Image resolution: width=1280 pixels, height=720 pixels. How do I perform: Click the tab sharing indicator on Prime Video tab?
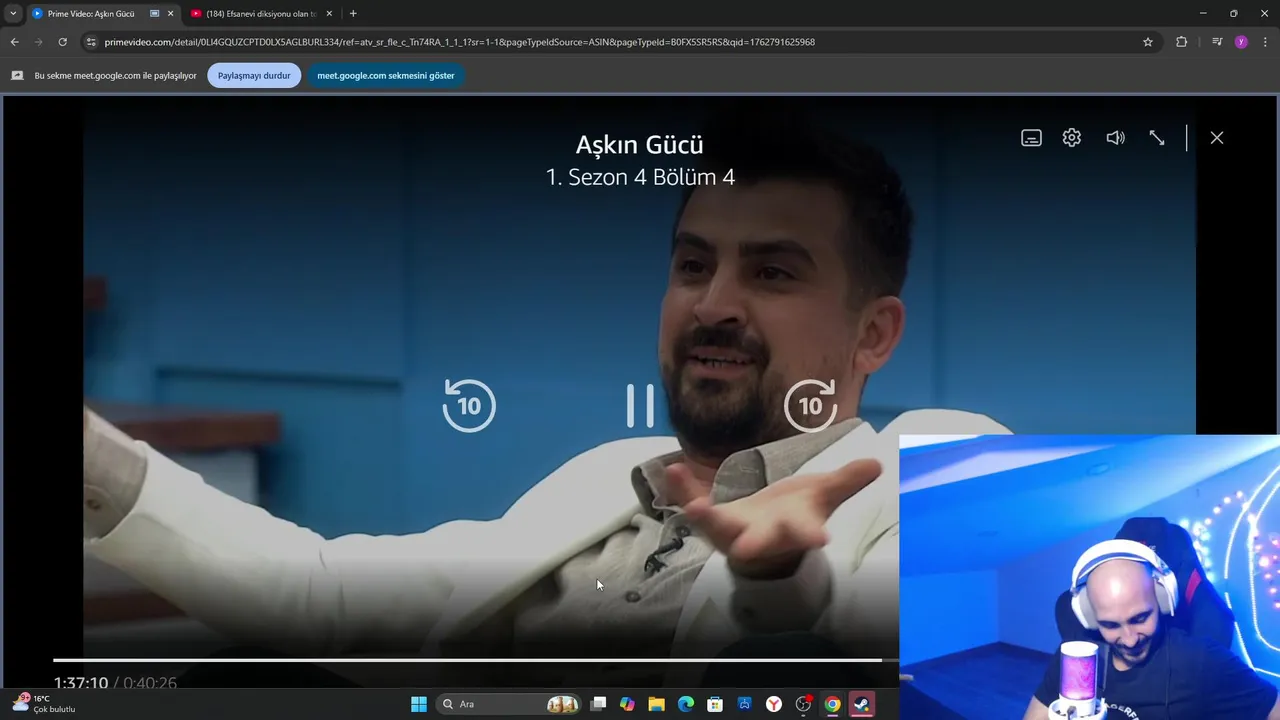click(154, 14)
